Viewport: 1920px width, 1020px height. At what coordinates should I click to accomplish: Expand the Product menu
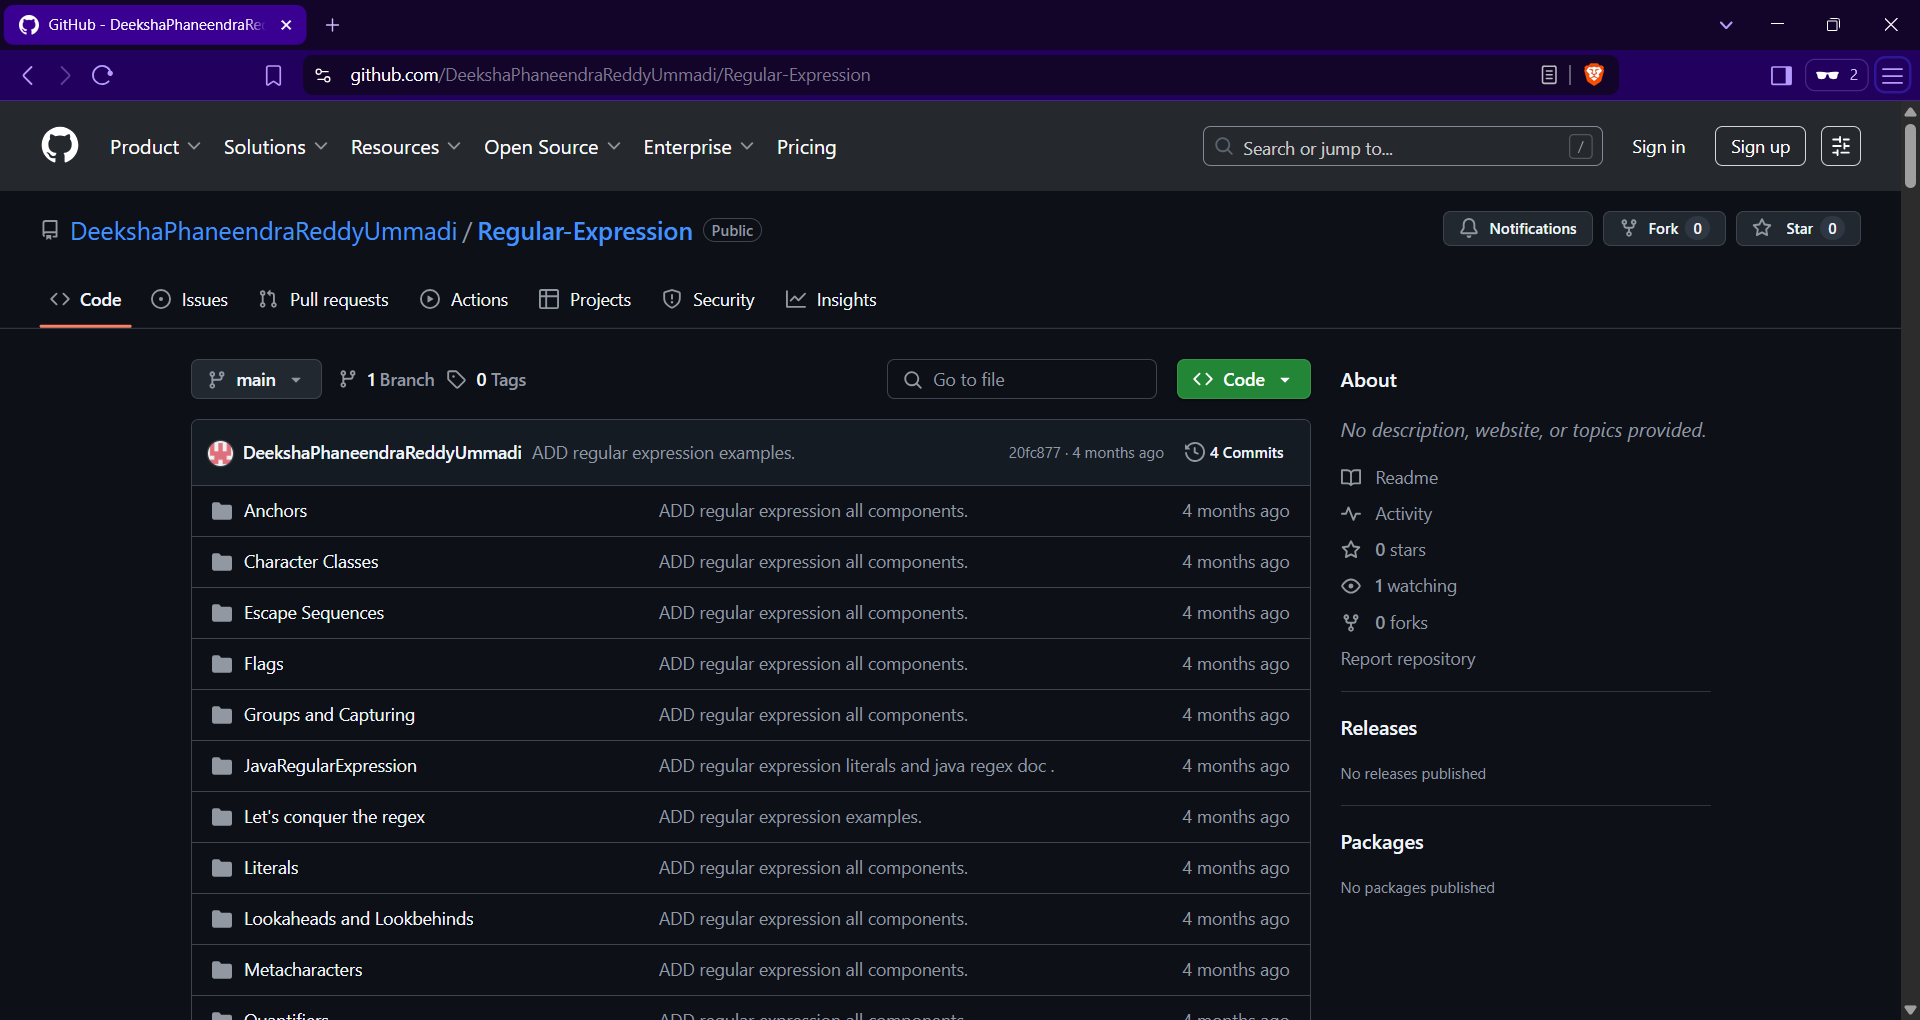click(x=155, y=147)
